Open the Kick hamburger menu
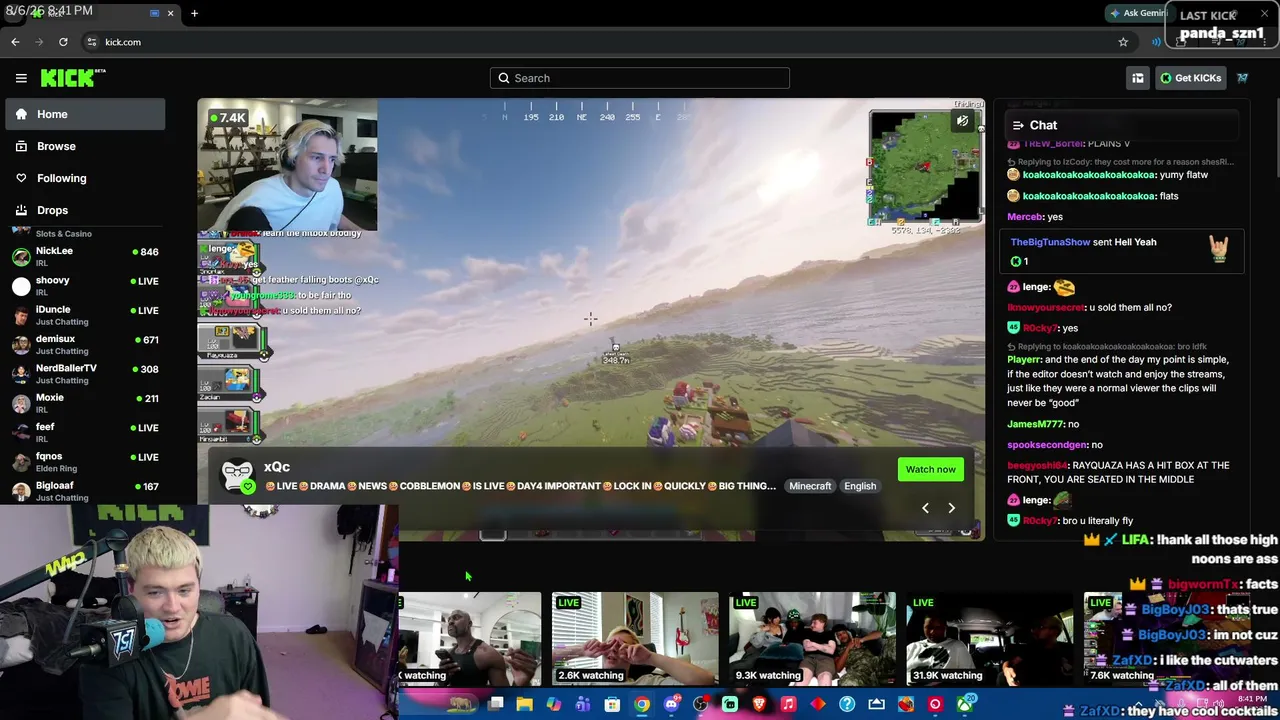This screenshot has height=720, width=1280. pos(21,78)
